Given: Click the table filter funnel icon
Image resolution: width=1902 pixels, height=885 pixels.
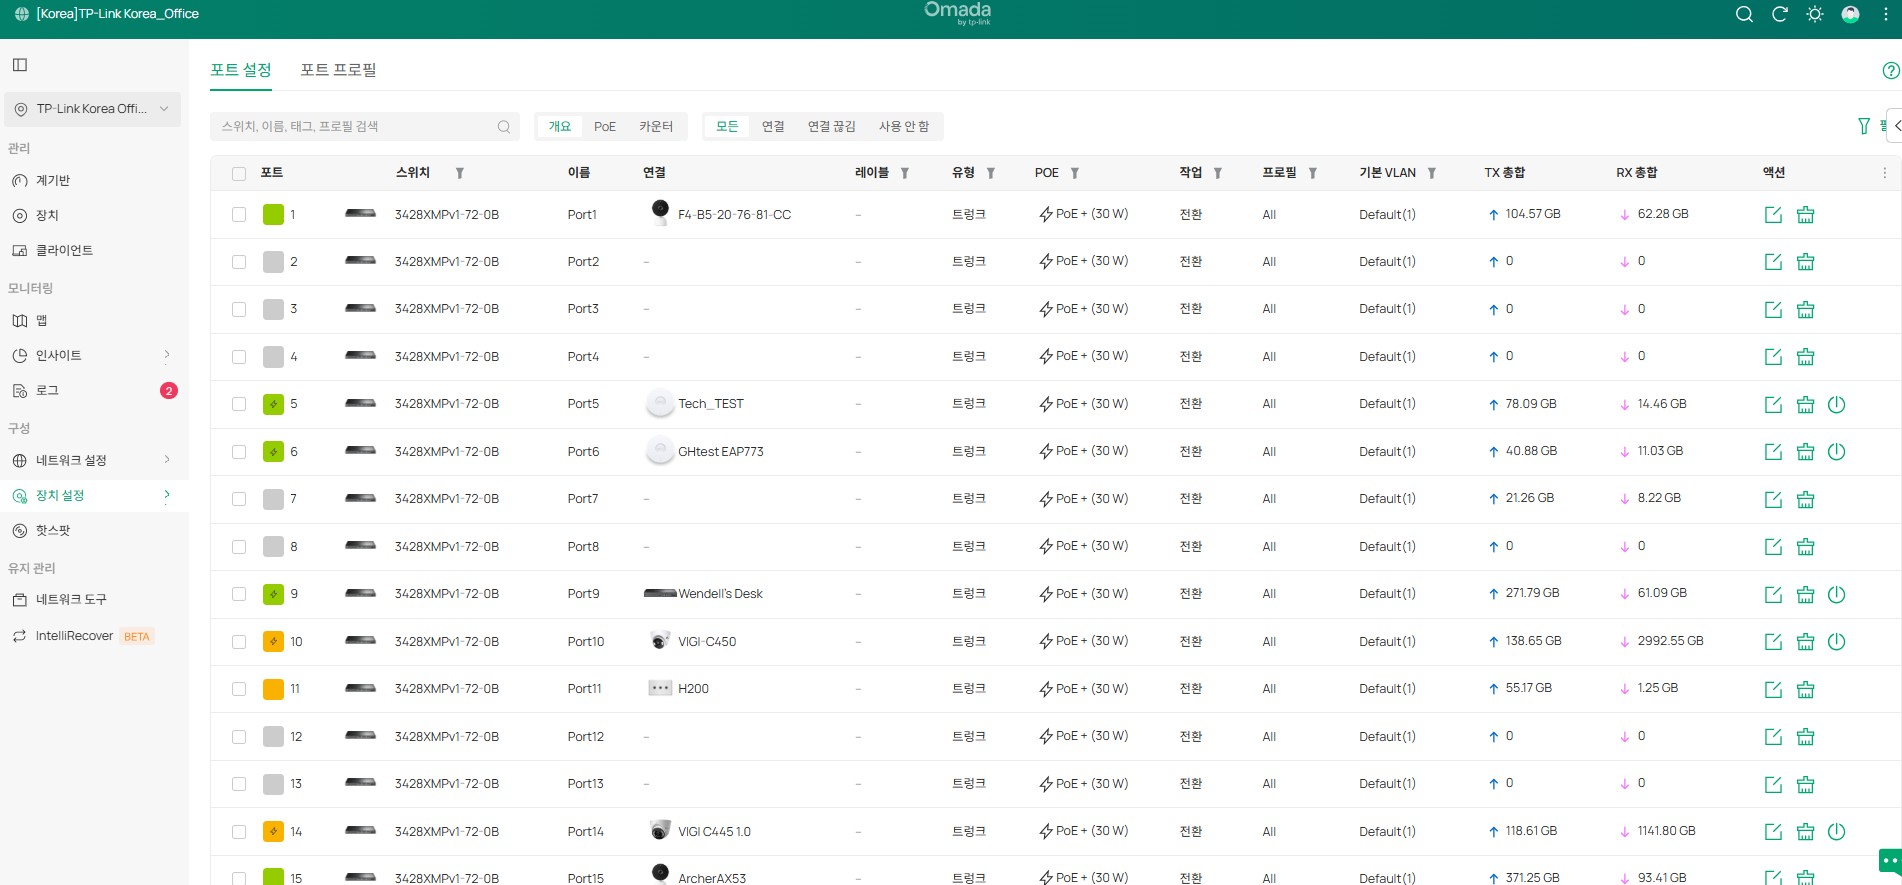Looking at the screenshot, I should (x=1864, y=126).
